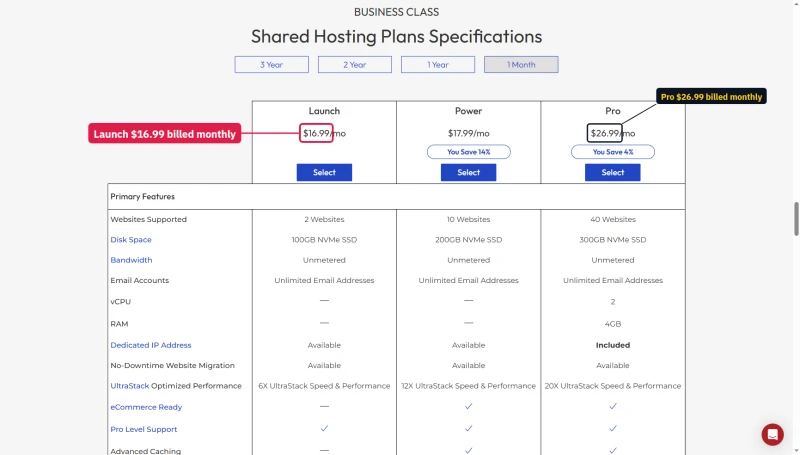Switch to the 3 Year billing tab
This screenshot has width=800, height=455.
[271, 65]
